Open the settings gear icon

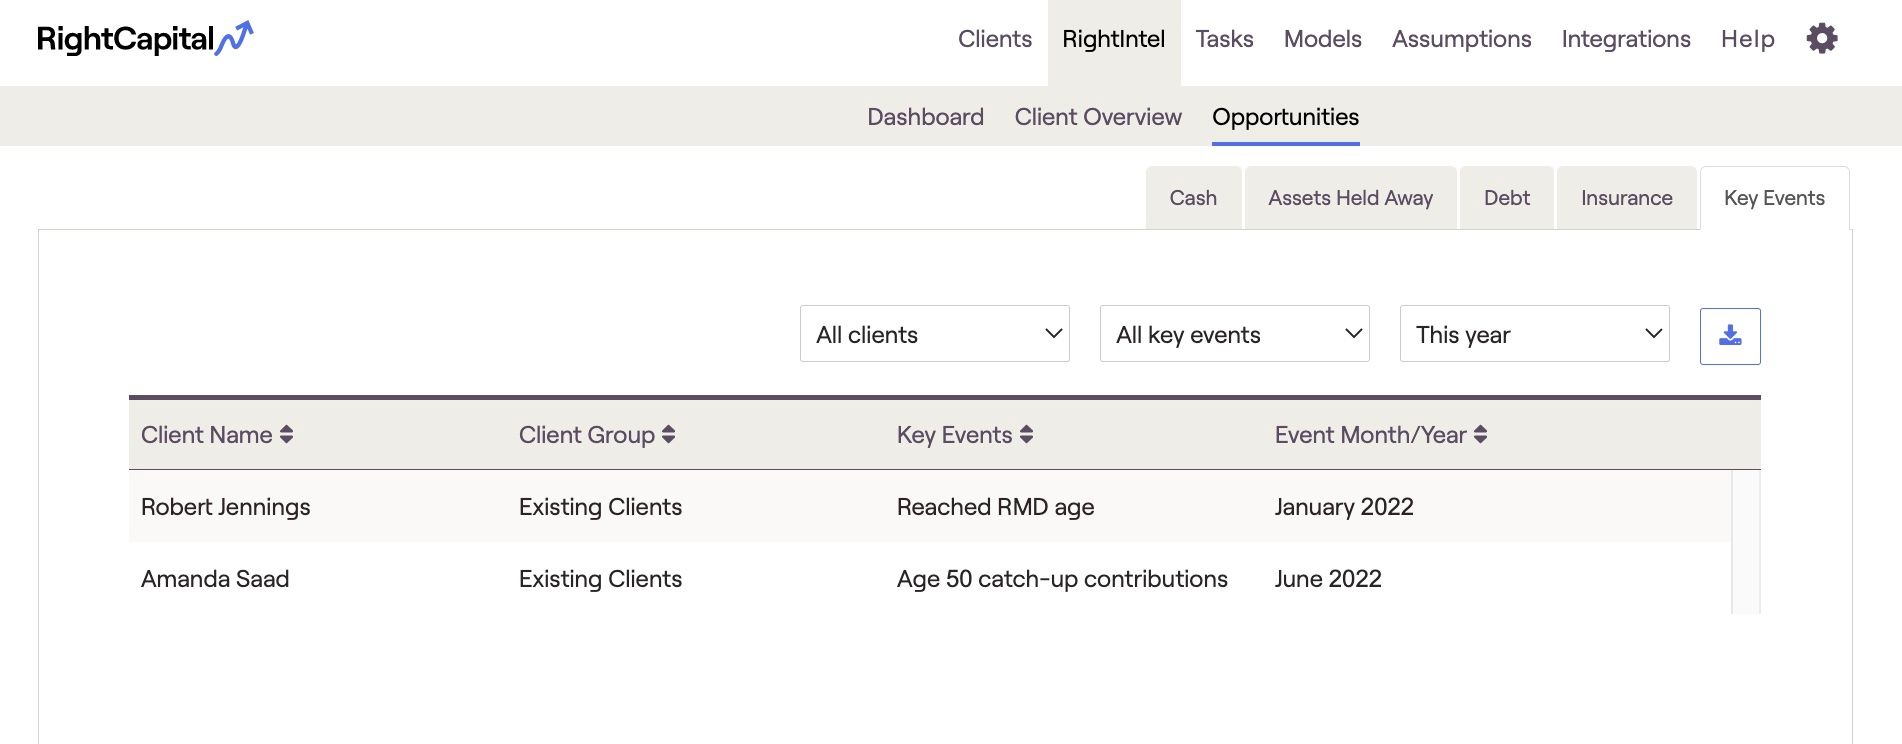[1822, 39]
